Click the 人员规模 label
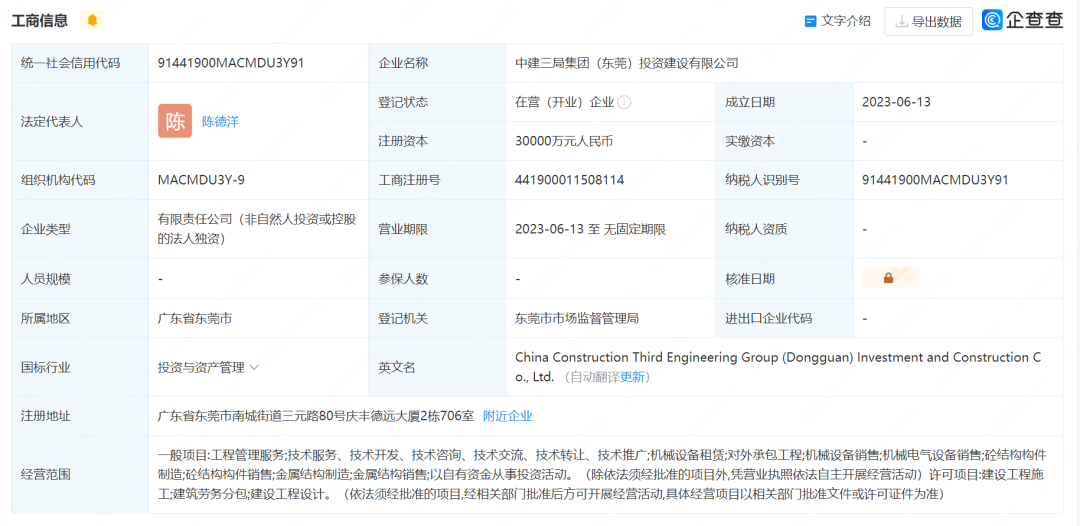Screen dimensions: 1080x526 pyautogui.click(x=45, y=279)
